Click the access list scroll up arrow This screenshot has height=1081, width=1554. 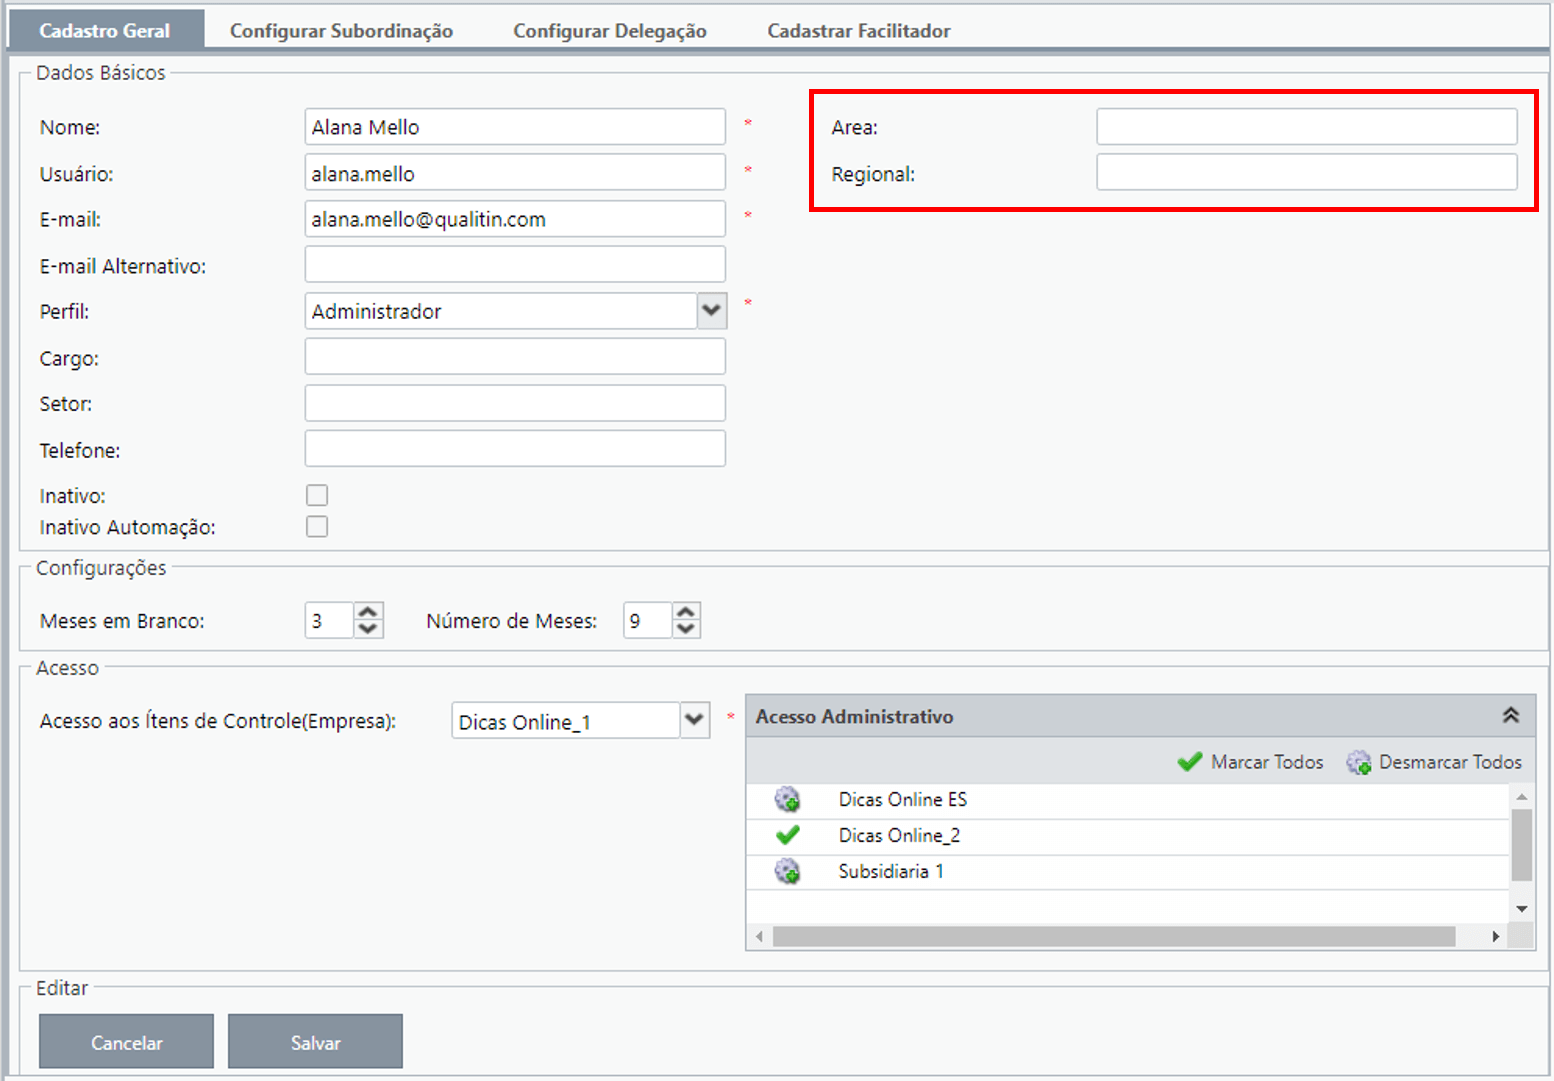(x=1521, y=797)
